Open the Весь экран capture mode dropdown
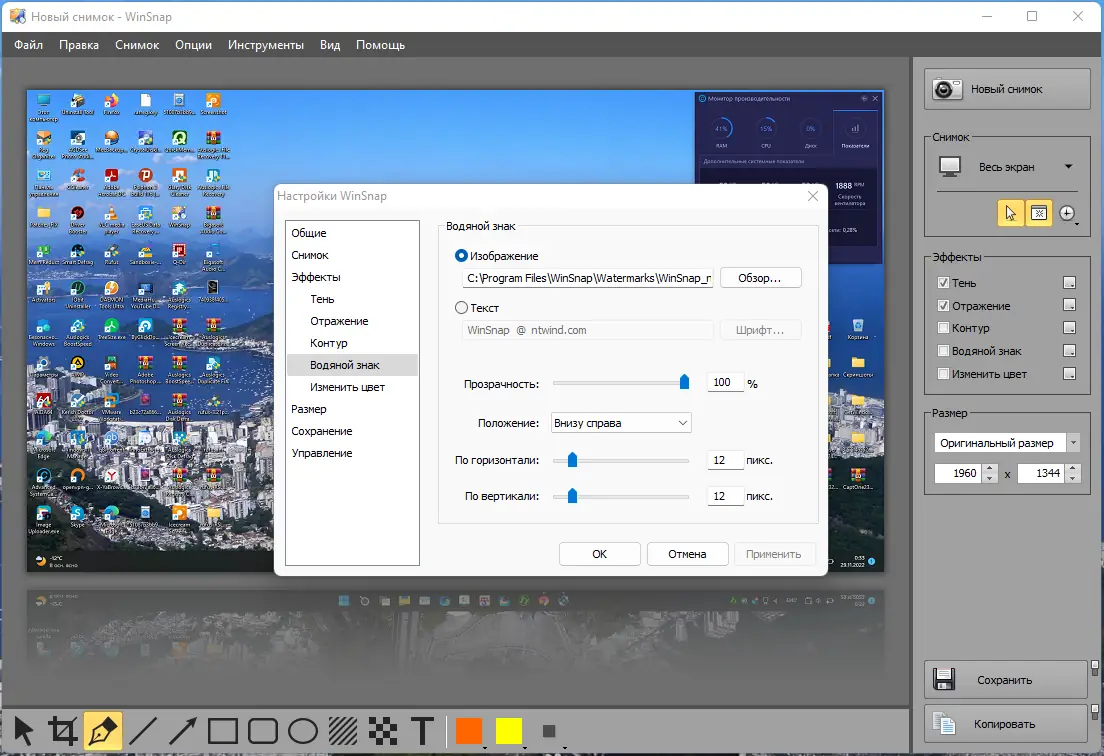Image resolution: width=1104 pixels, height=756 pixels. (1068, 167)
